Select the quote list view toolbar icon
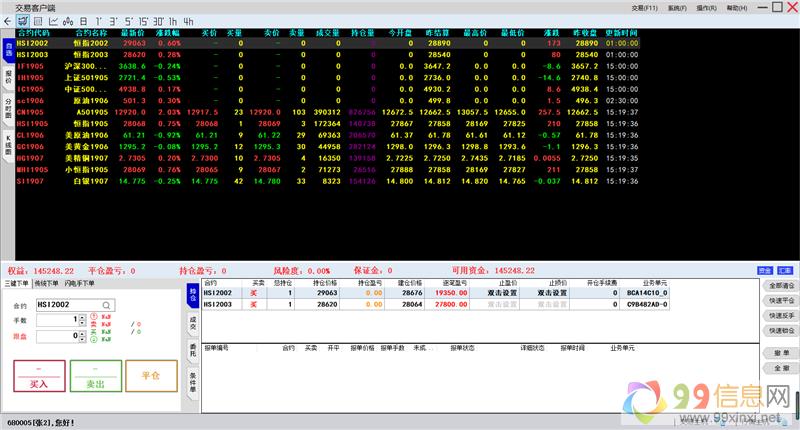Screen dimensions: 800x430 click(x=37, y=19)
